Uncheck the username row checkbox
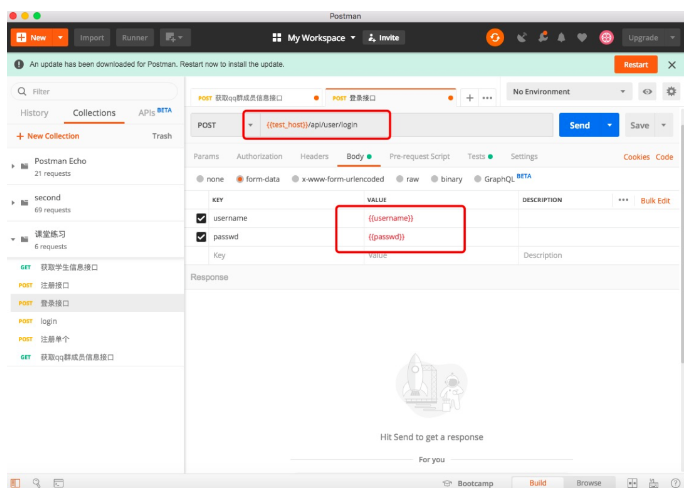 point(201,218)
